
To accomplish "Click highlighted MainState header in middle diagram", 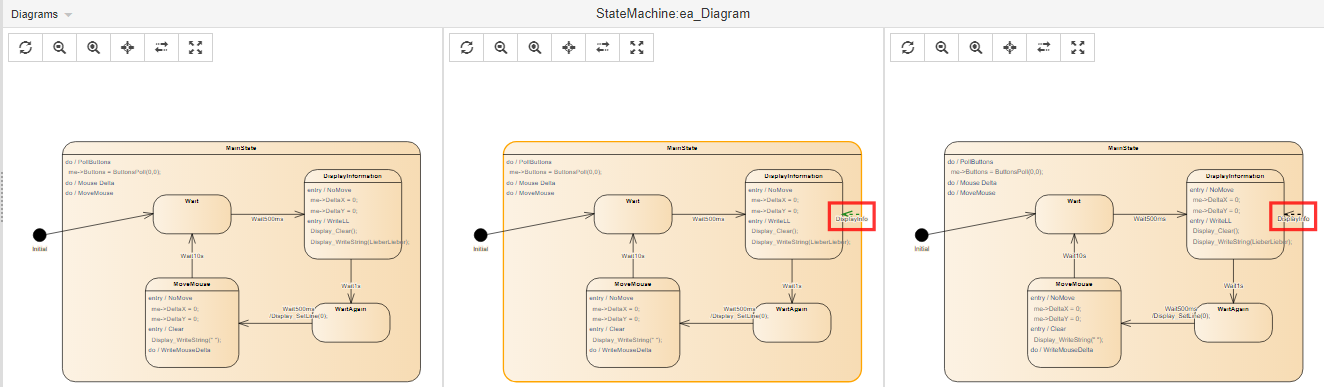I will point(682,148).
